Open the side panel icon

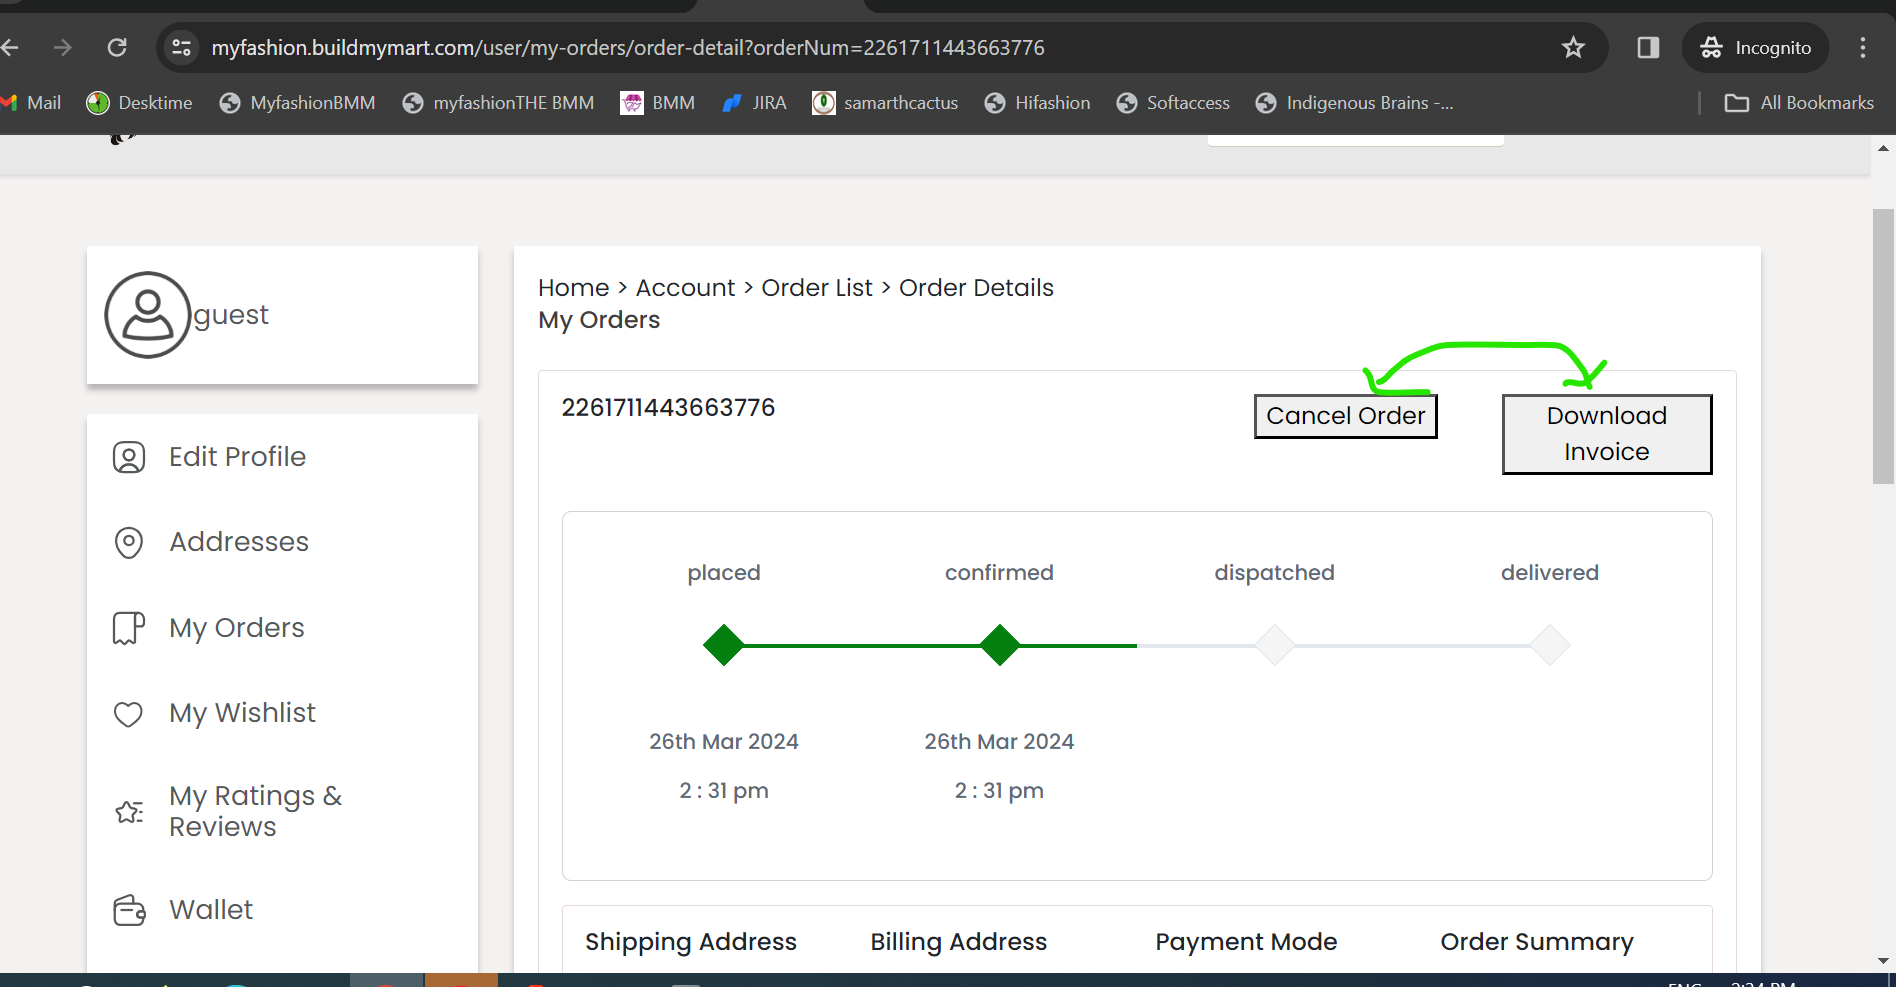point(1648,47)
